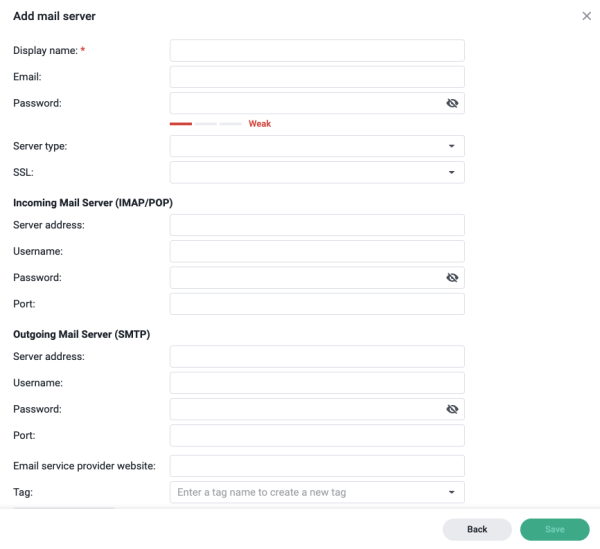Click the green Save button

tap(554, 529)
